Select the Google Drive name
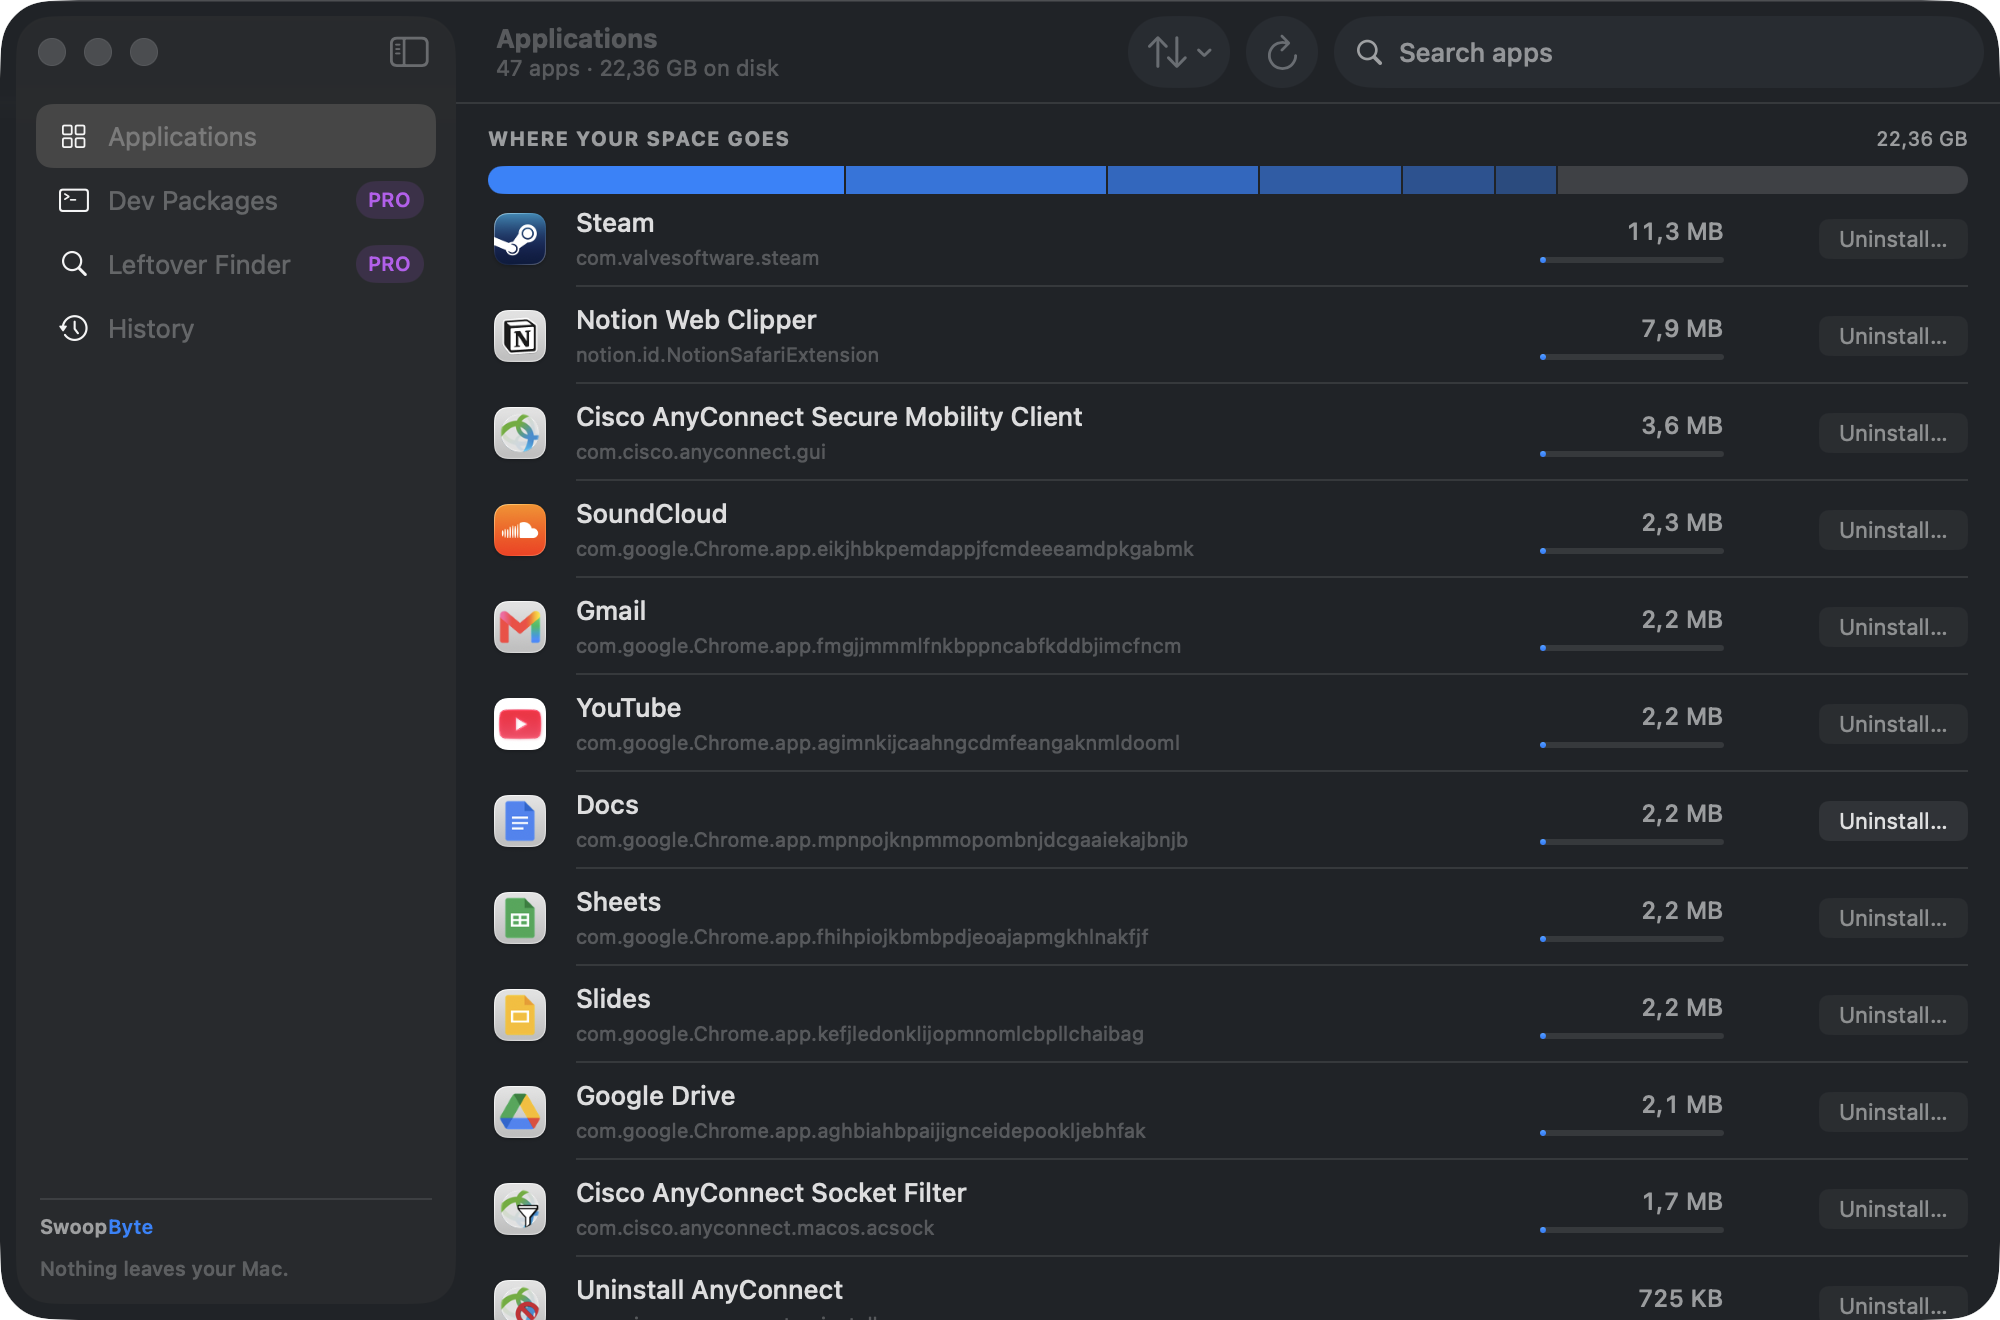Screen dimensions: 2000x1320 [x=655, y=1096]
